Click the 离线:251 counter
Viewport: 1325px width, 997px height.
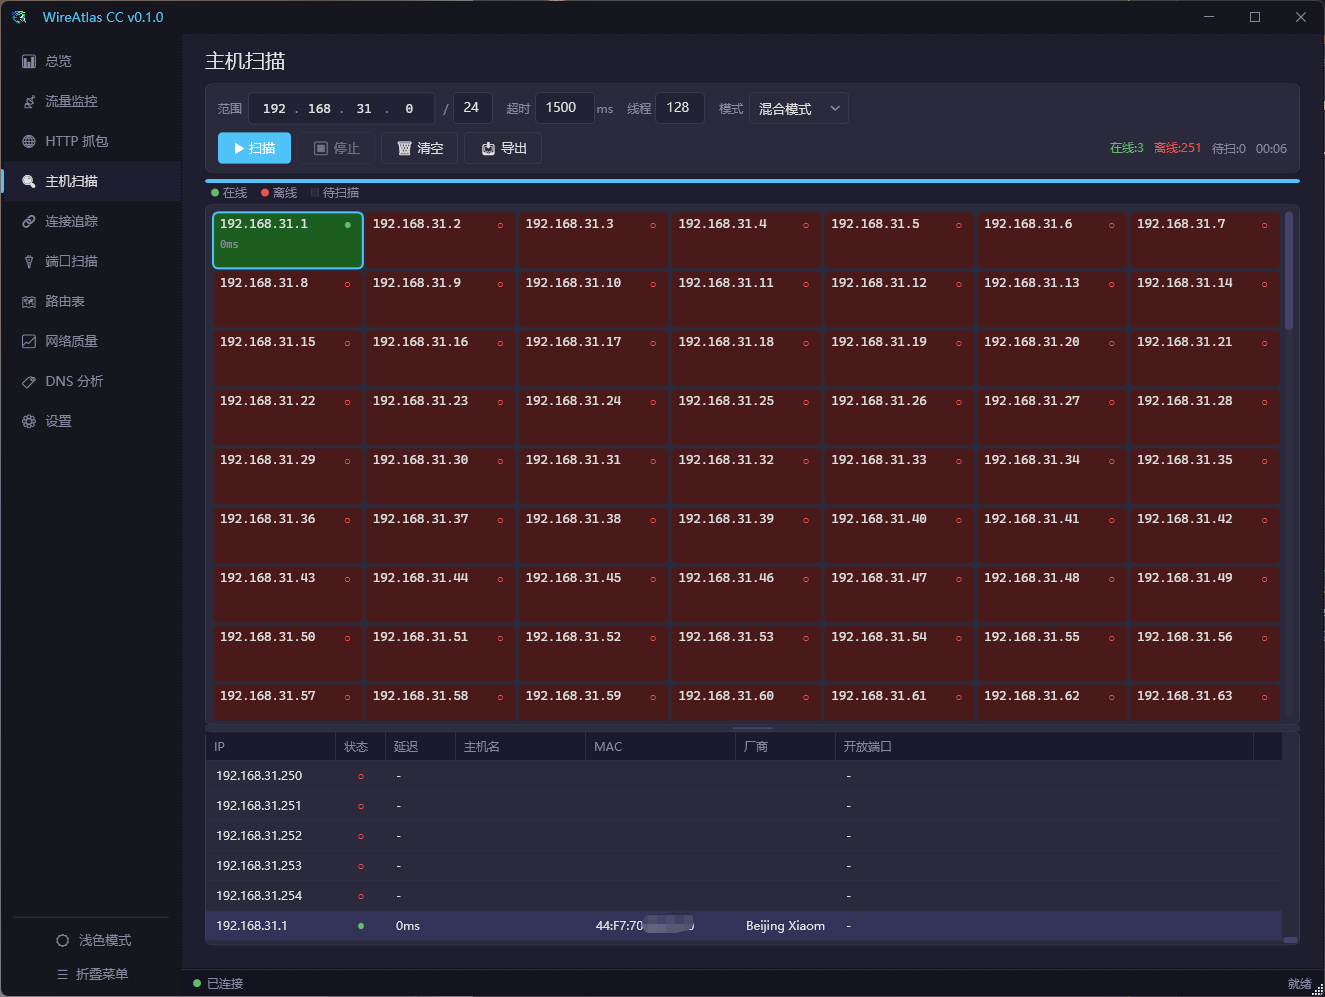point(1177,148)
